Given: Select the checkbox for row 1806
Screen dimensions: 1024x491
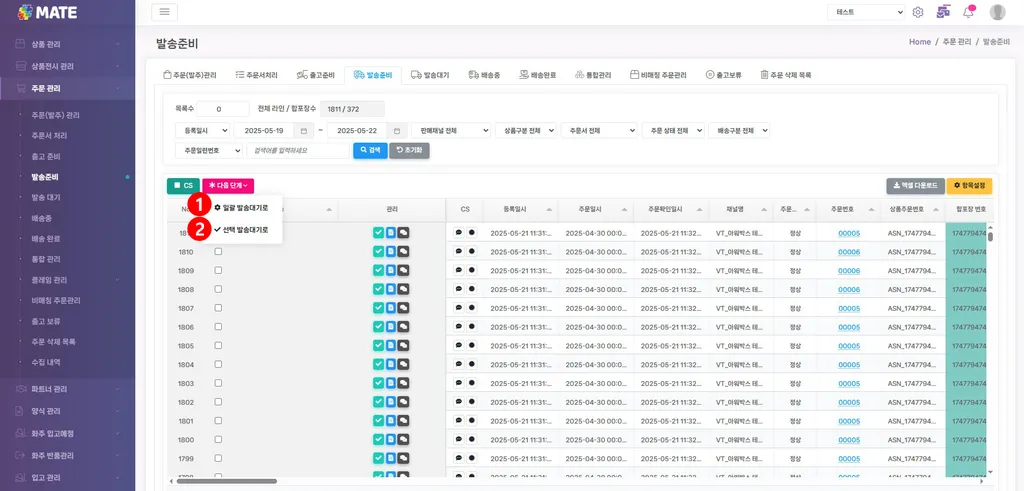Looking at the screenshot, I should (218, 326).
